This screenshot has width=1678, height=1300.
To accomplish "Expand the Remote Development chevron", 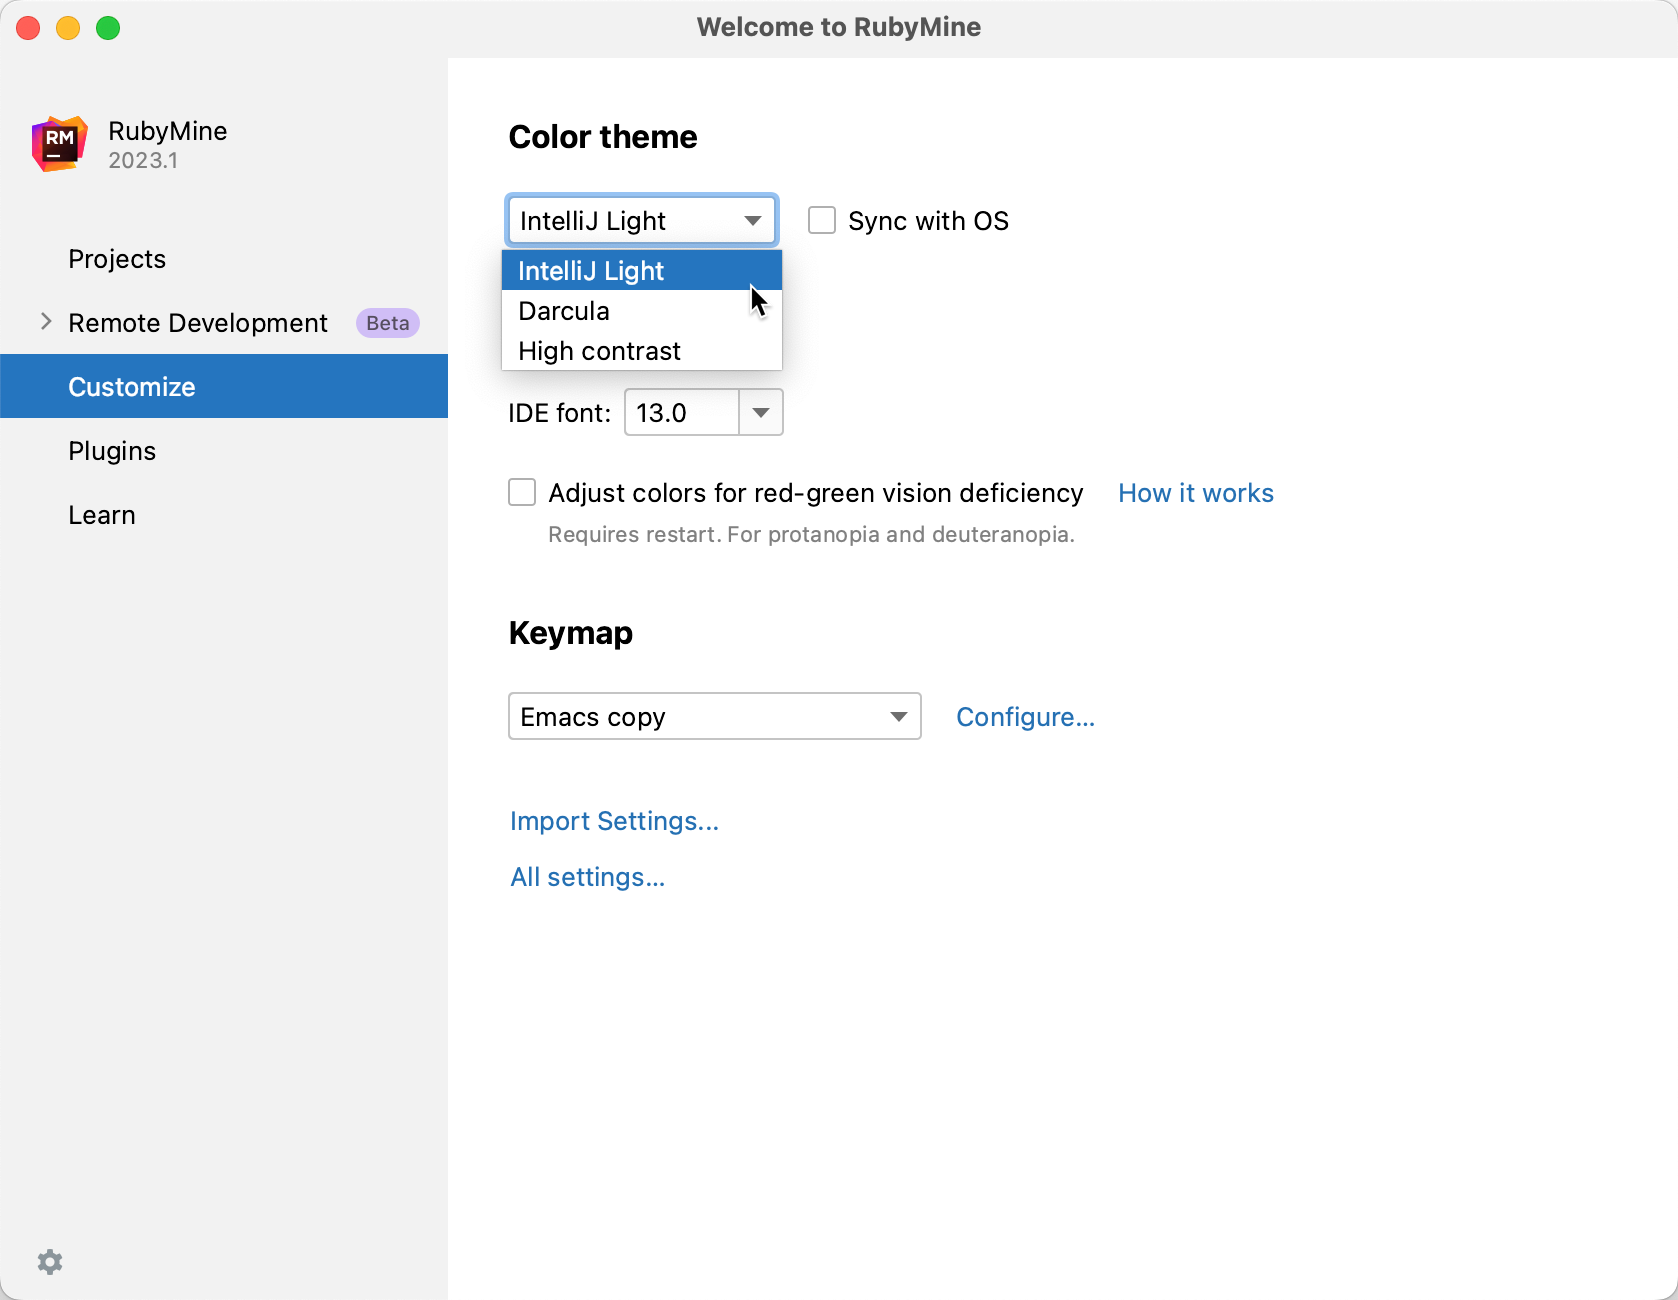I will (46, 321).
